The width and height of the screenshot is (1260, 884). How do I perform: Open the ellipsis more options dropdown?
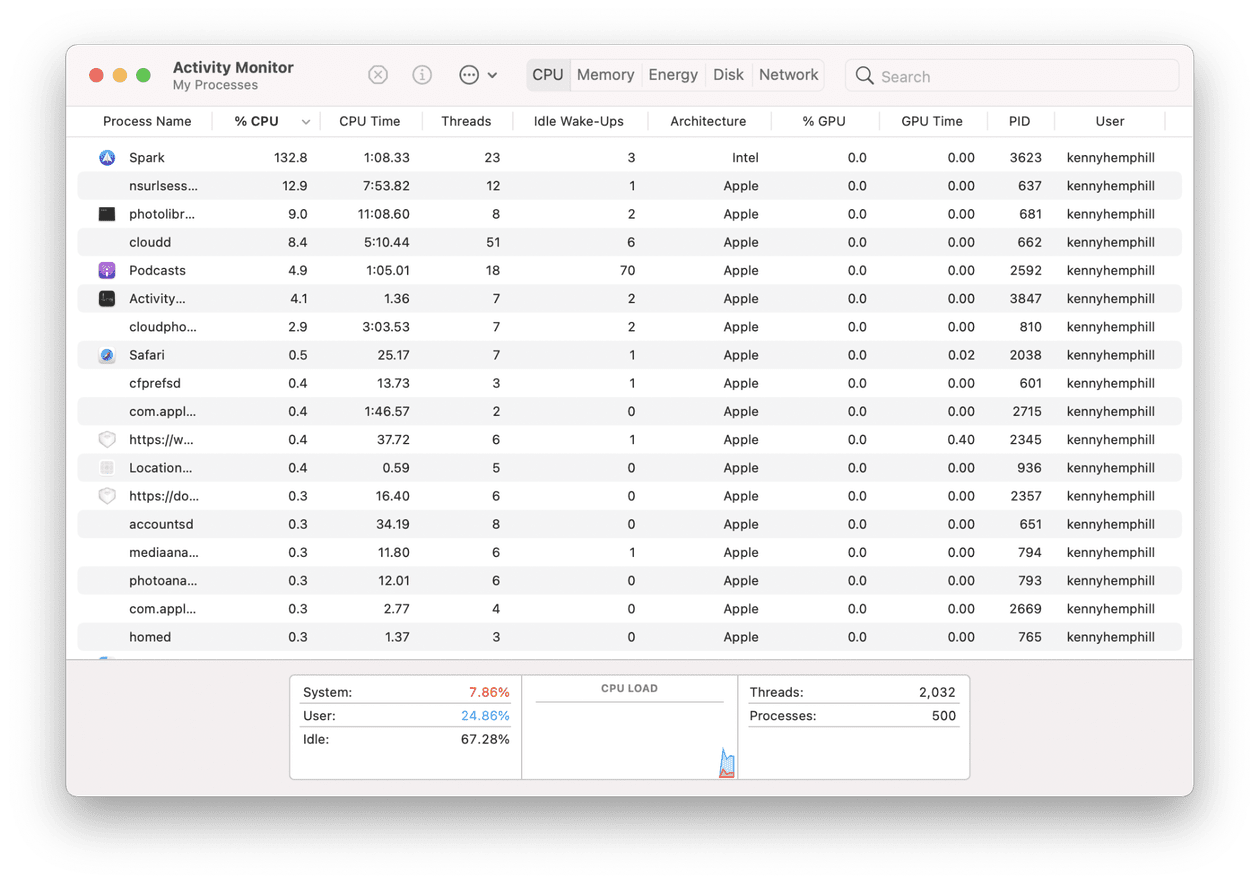[x=478, y=75]
